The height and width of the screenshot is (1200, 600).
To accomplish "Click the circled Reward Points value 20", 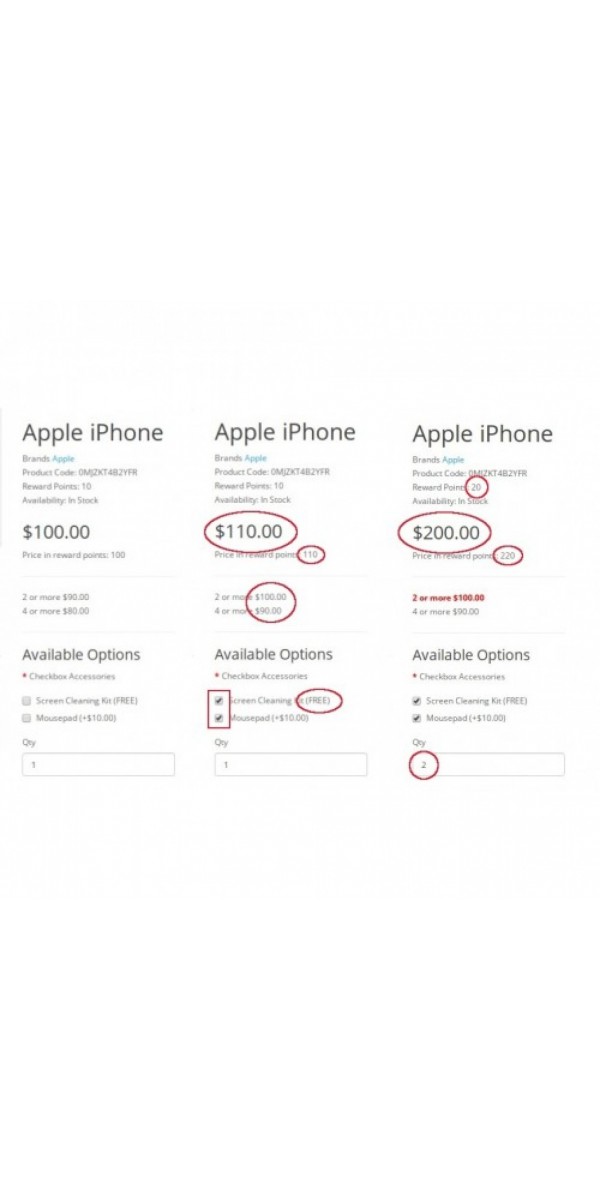I will pos(477,487).
